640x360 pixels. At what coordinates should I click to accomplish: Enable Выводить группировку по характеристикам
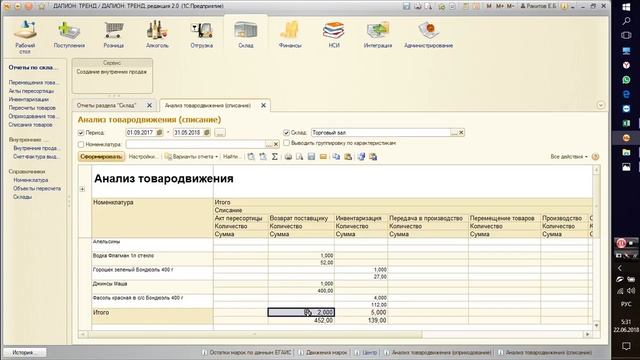coord(286,143)
